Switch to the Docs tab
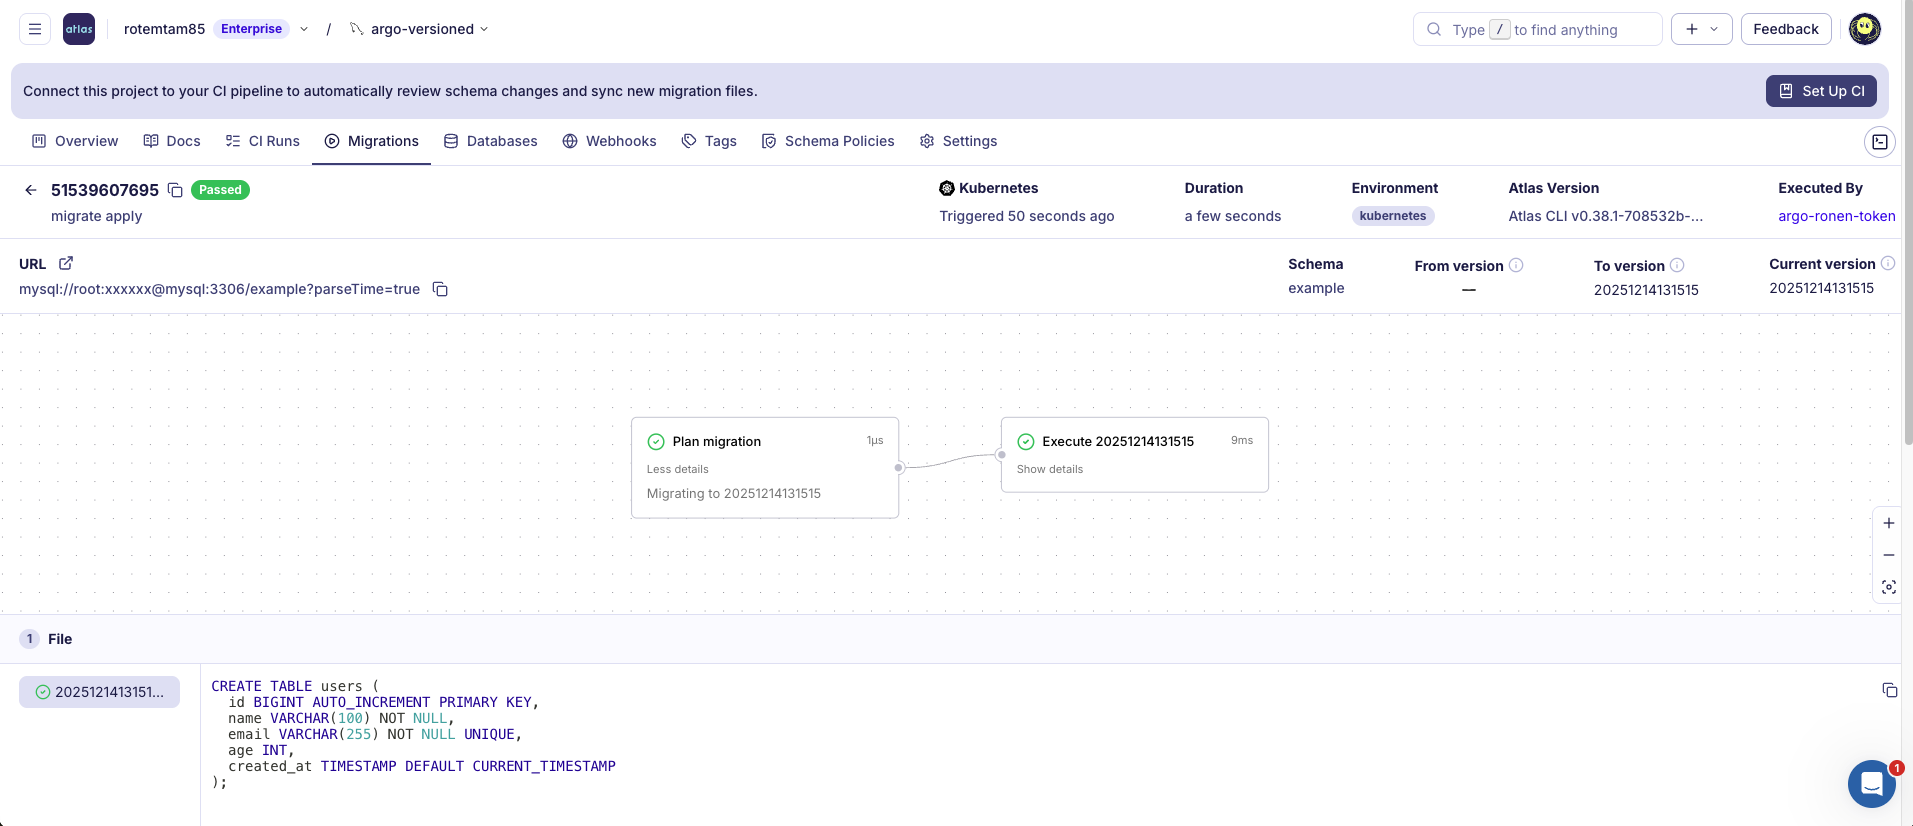The width and height of the screenshot is (1913, 826). (x=172, y=141)
